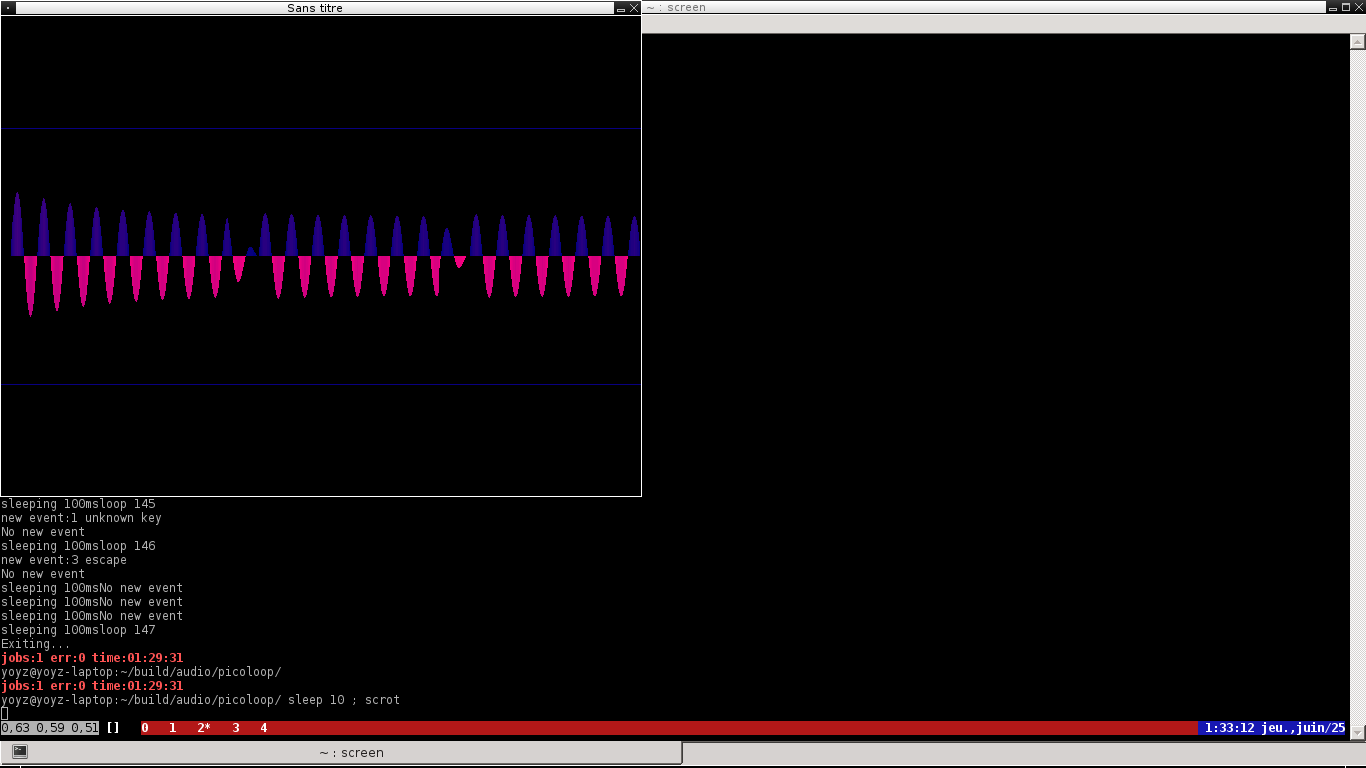This screenshot has height=768, width=1366.
Task: Click the scrollbar down arrow in terminal
Action: coord(1357,731)
